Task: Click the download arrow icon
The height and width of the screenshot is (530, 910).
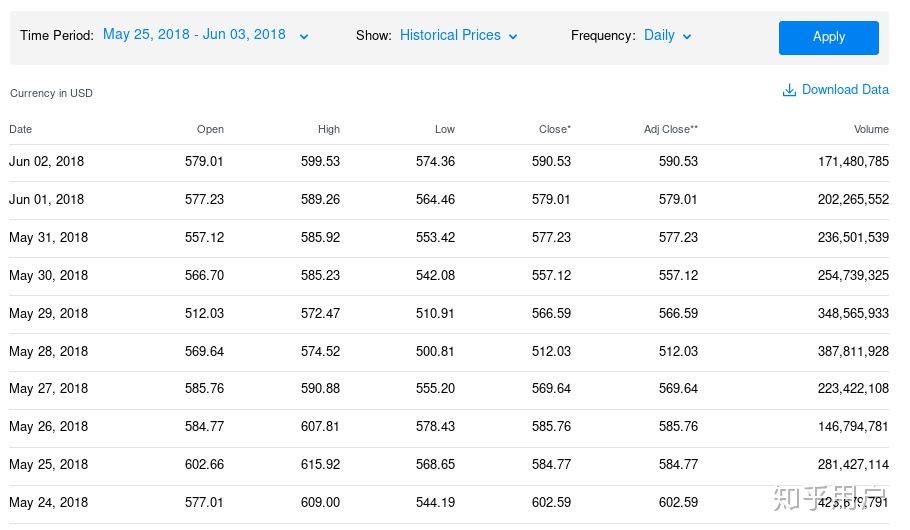Action: click(789, 90)
